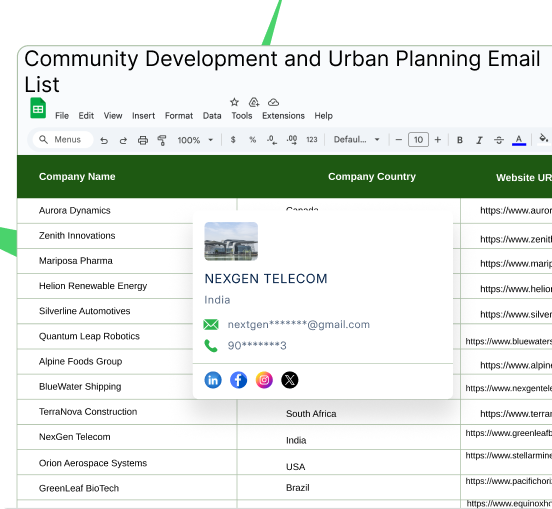Open fill color paint bucket
The height and width of the screenshot is (509, 552).
point(544,139)
